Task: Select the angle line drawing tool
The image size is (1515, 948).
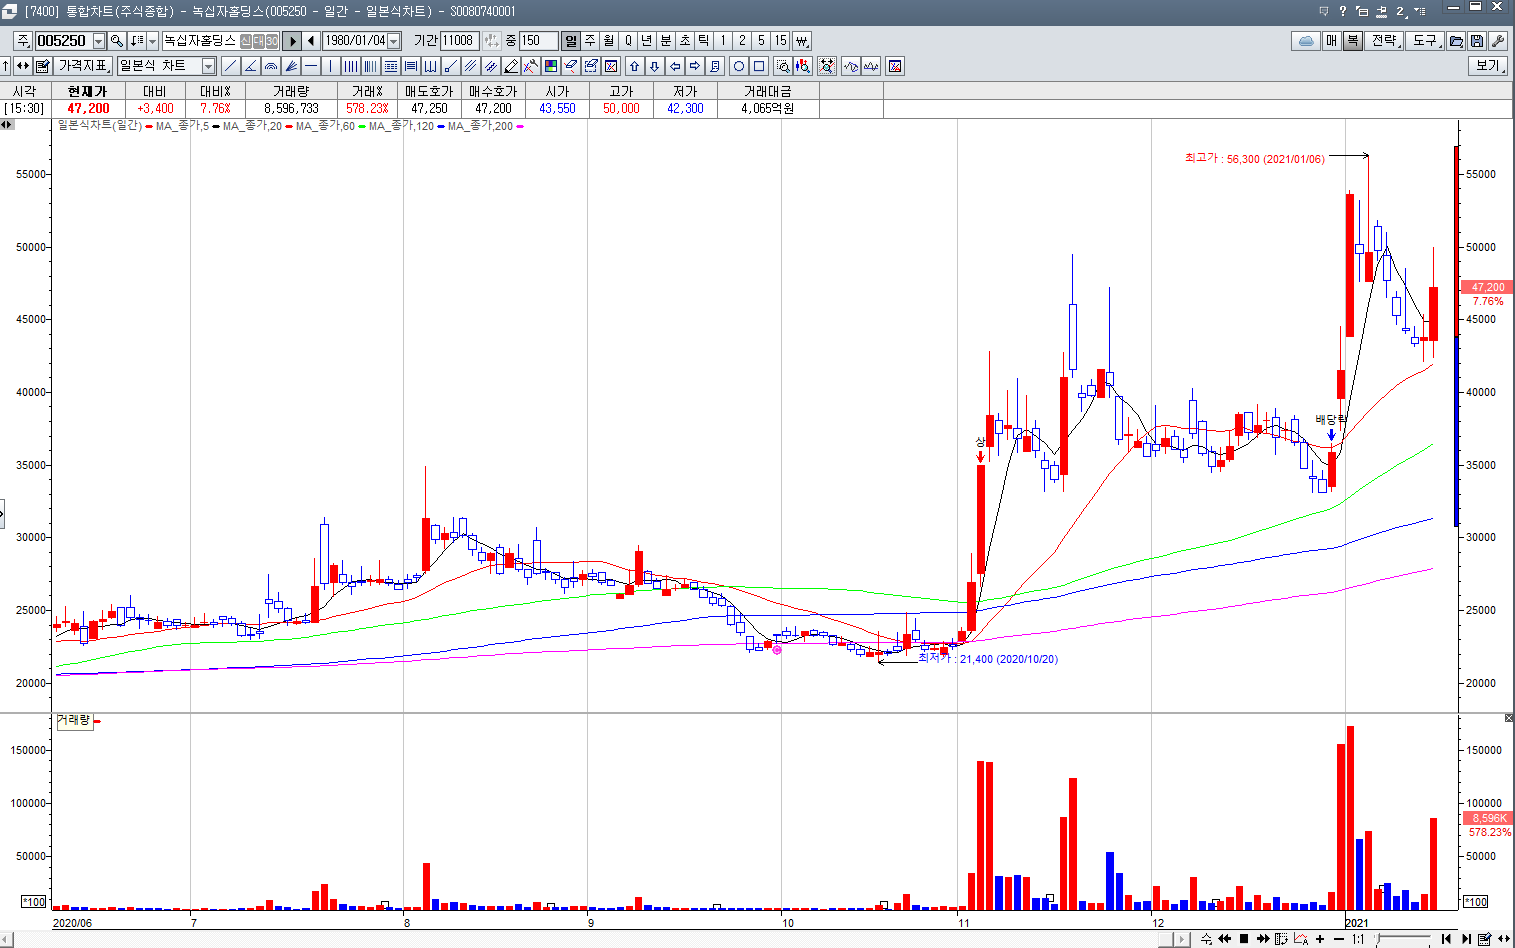Action: tap(250, 66)
